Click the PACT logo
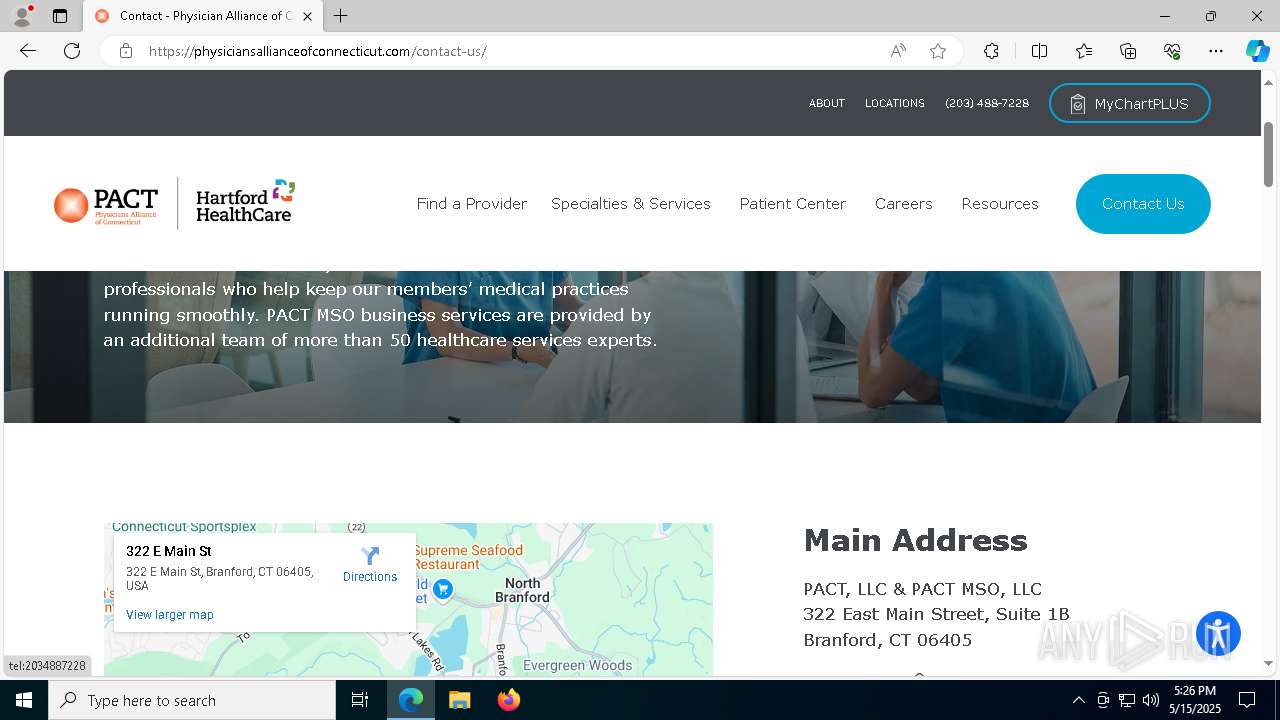1280x720 pixels. pyautogui.click(x=106, y=205)
